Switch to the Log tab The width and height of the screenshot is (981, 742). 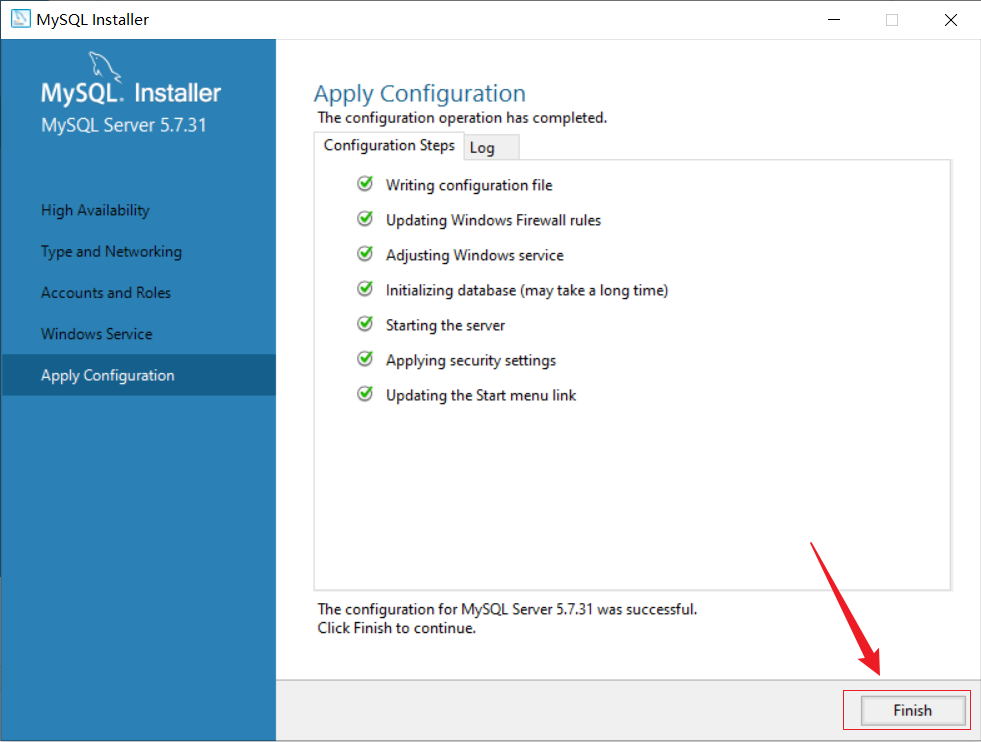[x=491, y=148]
